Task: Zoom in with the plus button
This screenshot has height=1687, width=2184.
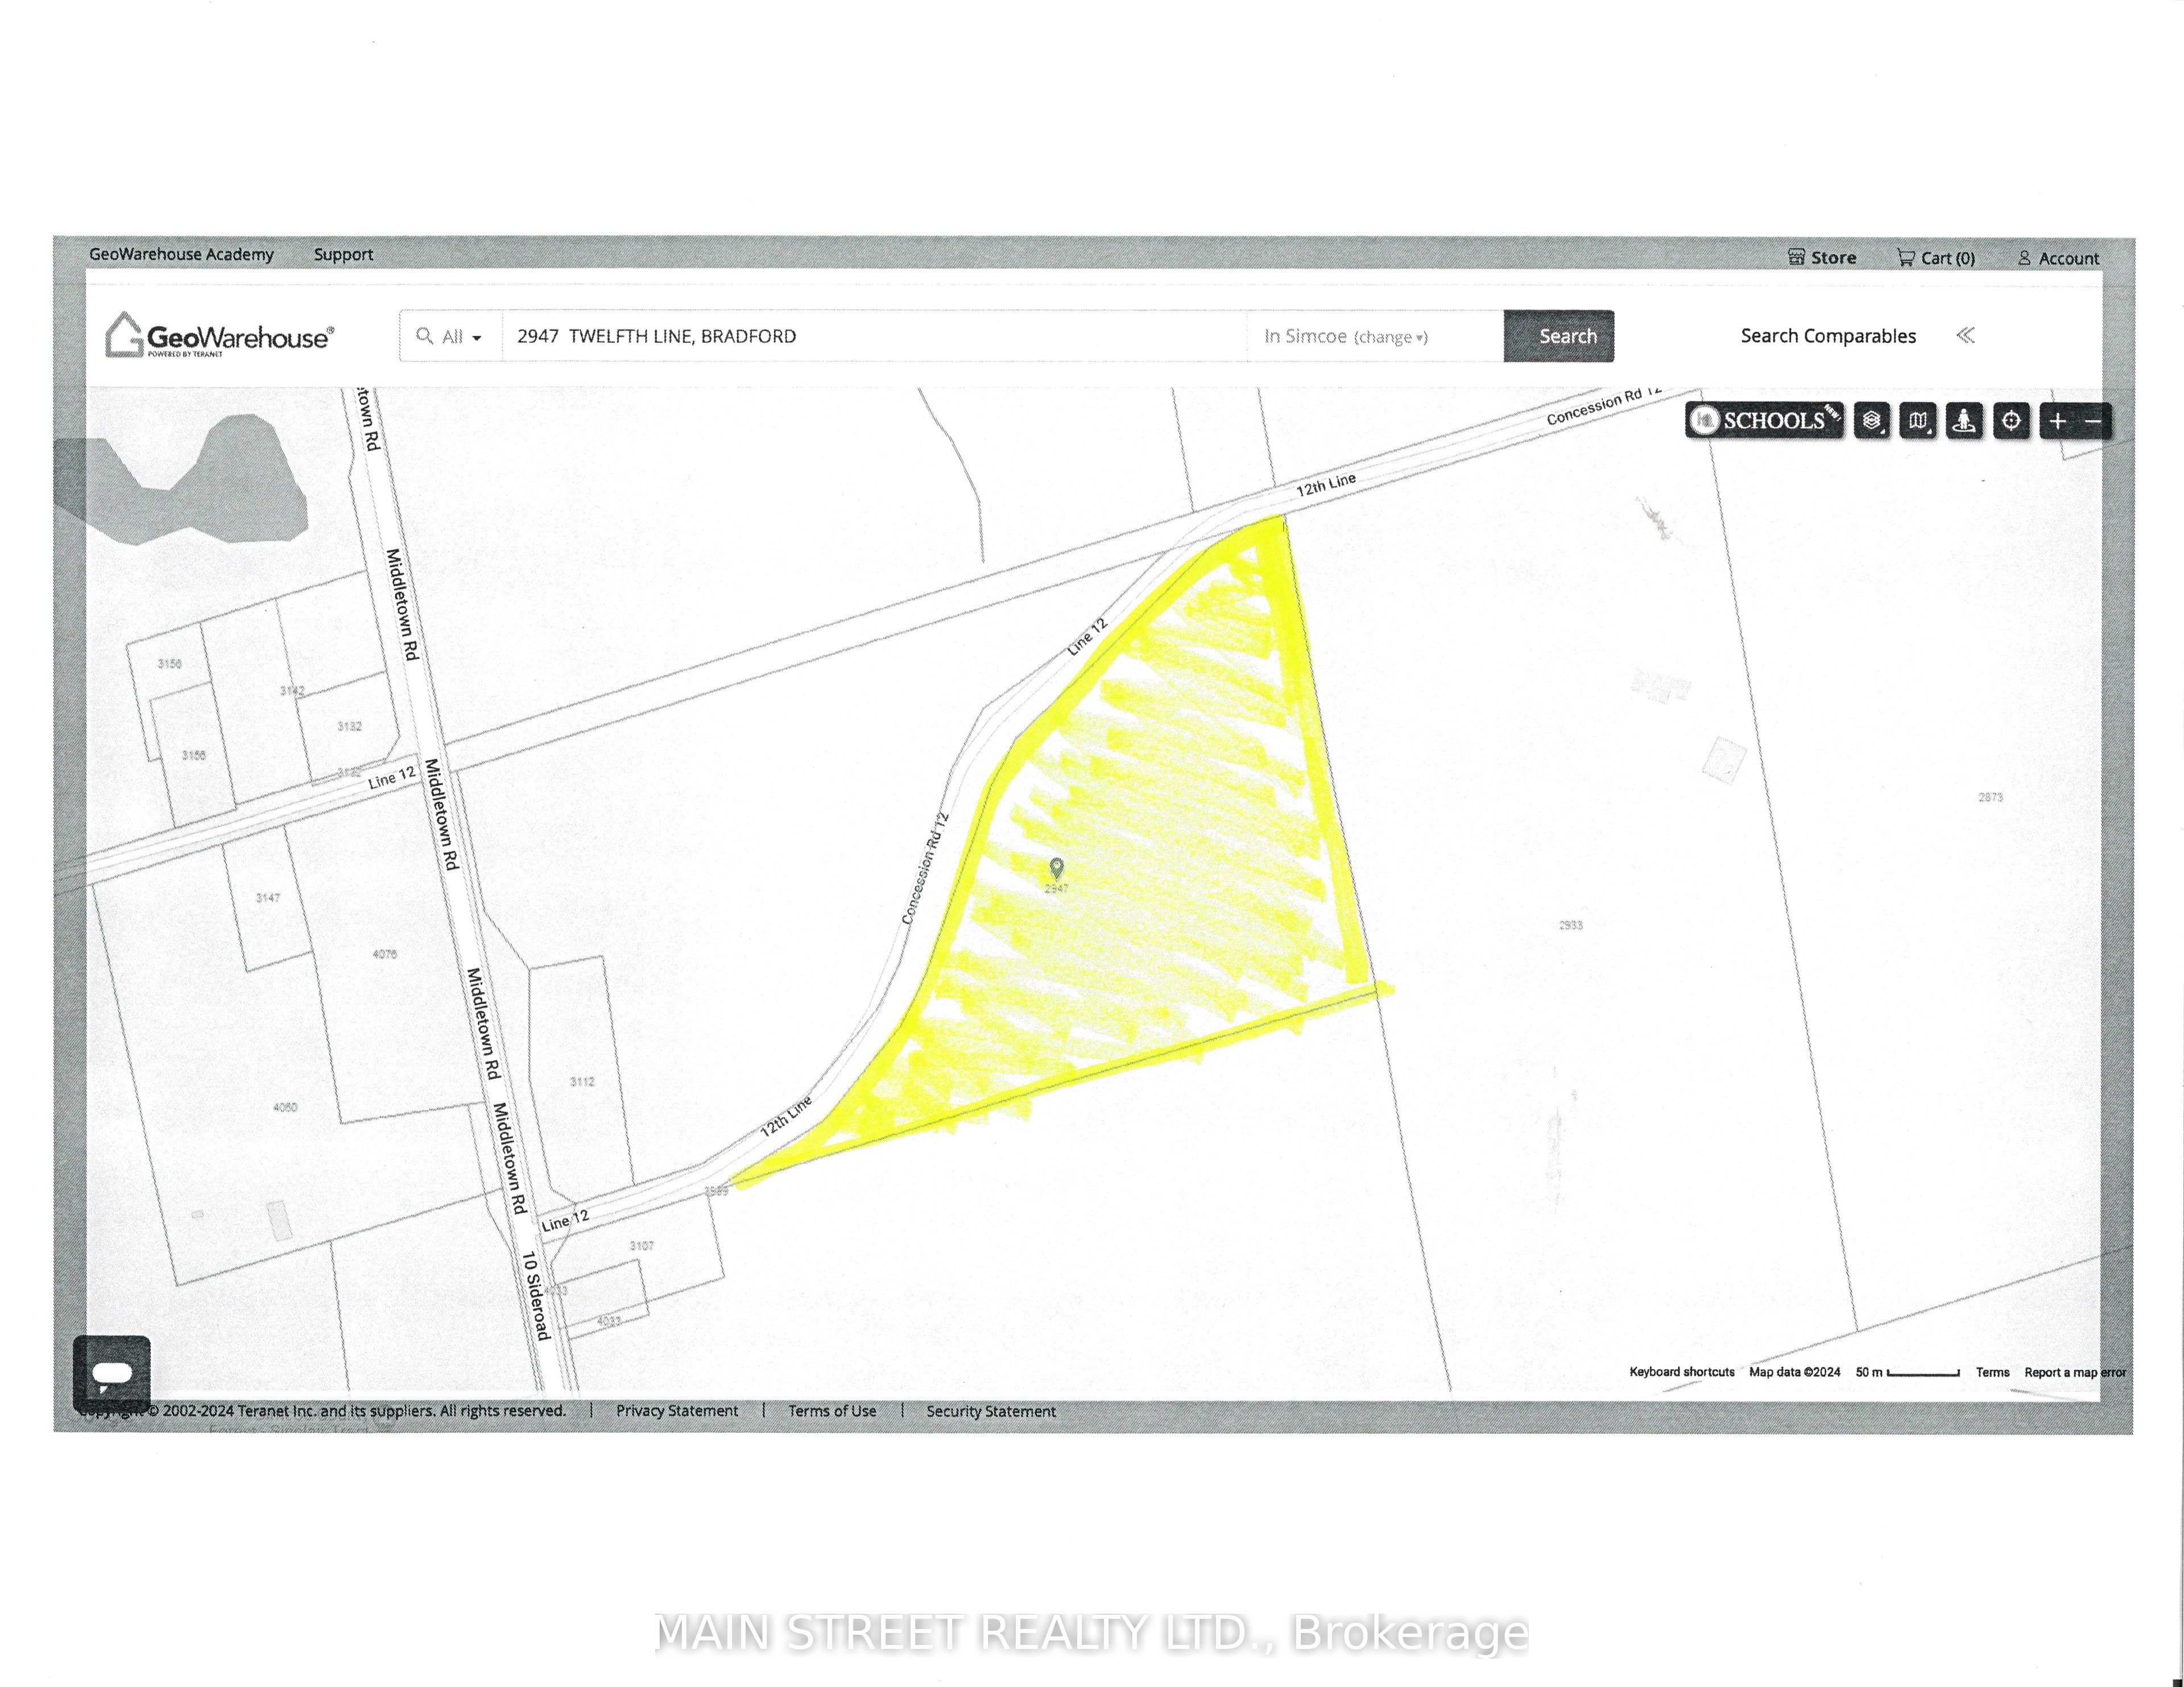Action: point(2057,421)
